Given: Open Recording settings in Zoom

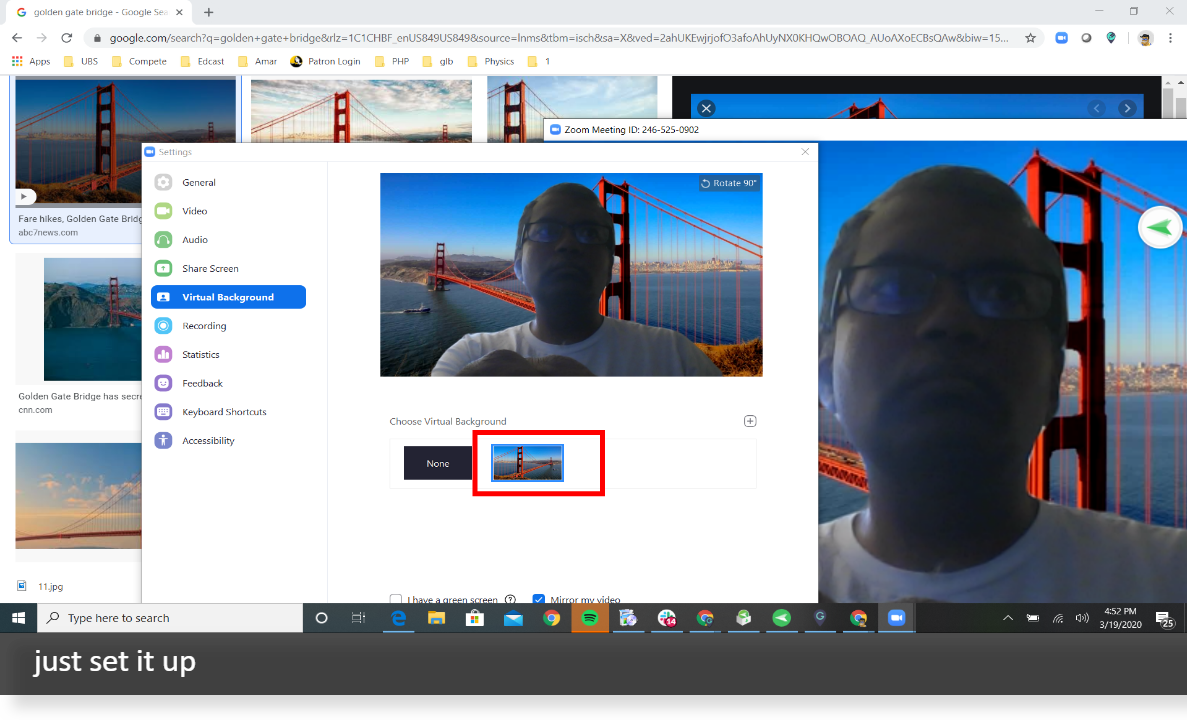Looking at the screenshot, I should point(206,325).
